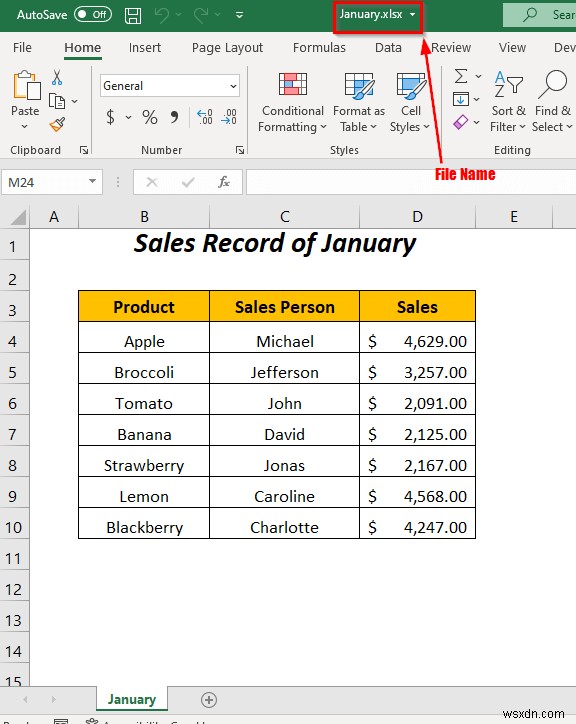This screenshot has height=724, width=576.
Task: Switch to the Home tab
Action: pos(83,48)
